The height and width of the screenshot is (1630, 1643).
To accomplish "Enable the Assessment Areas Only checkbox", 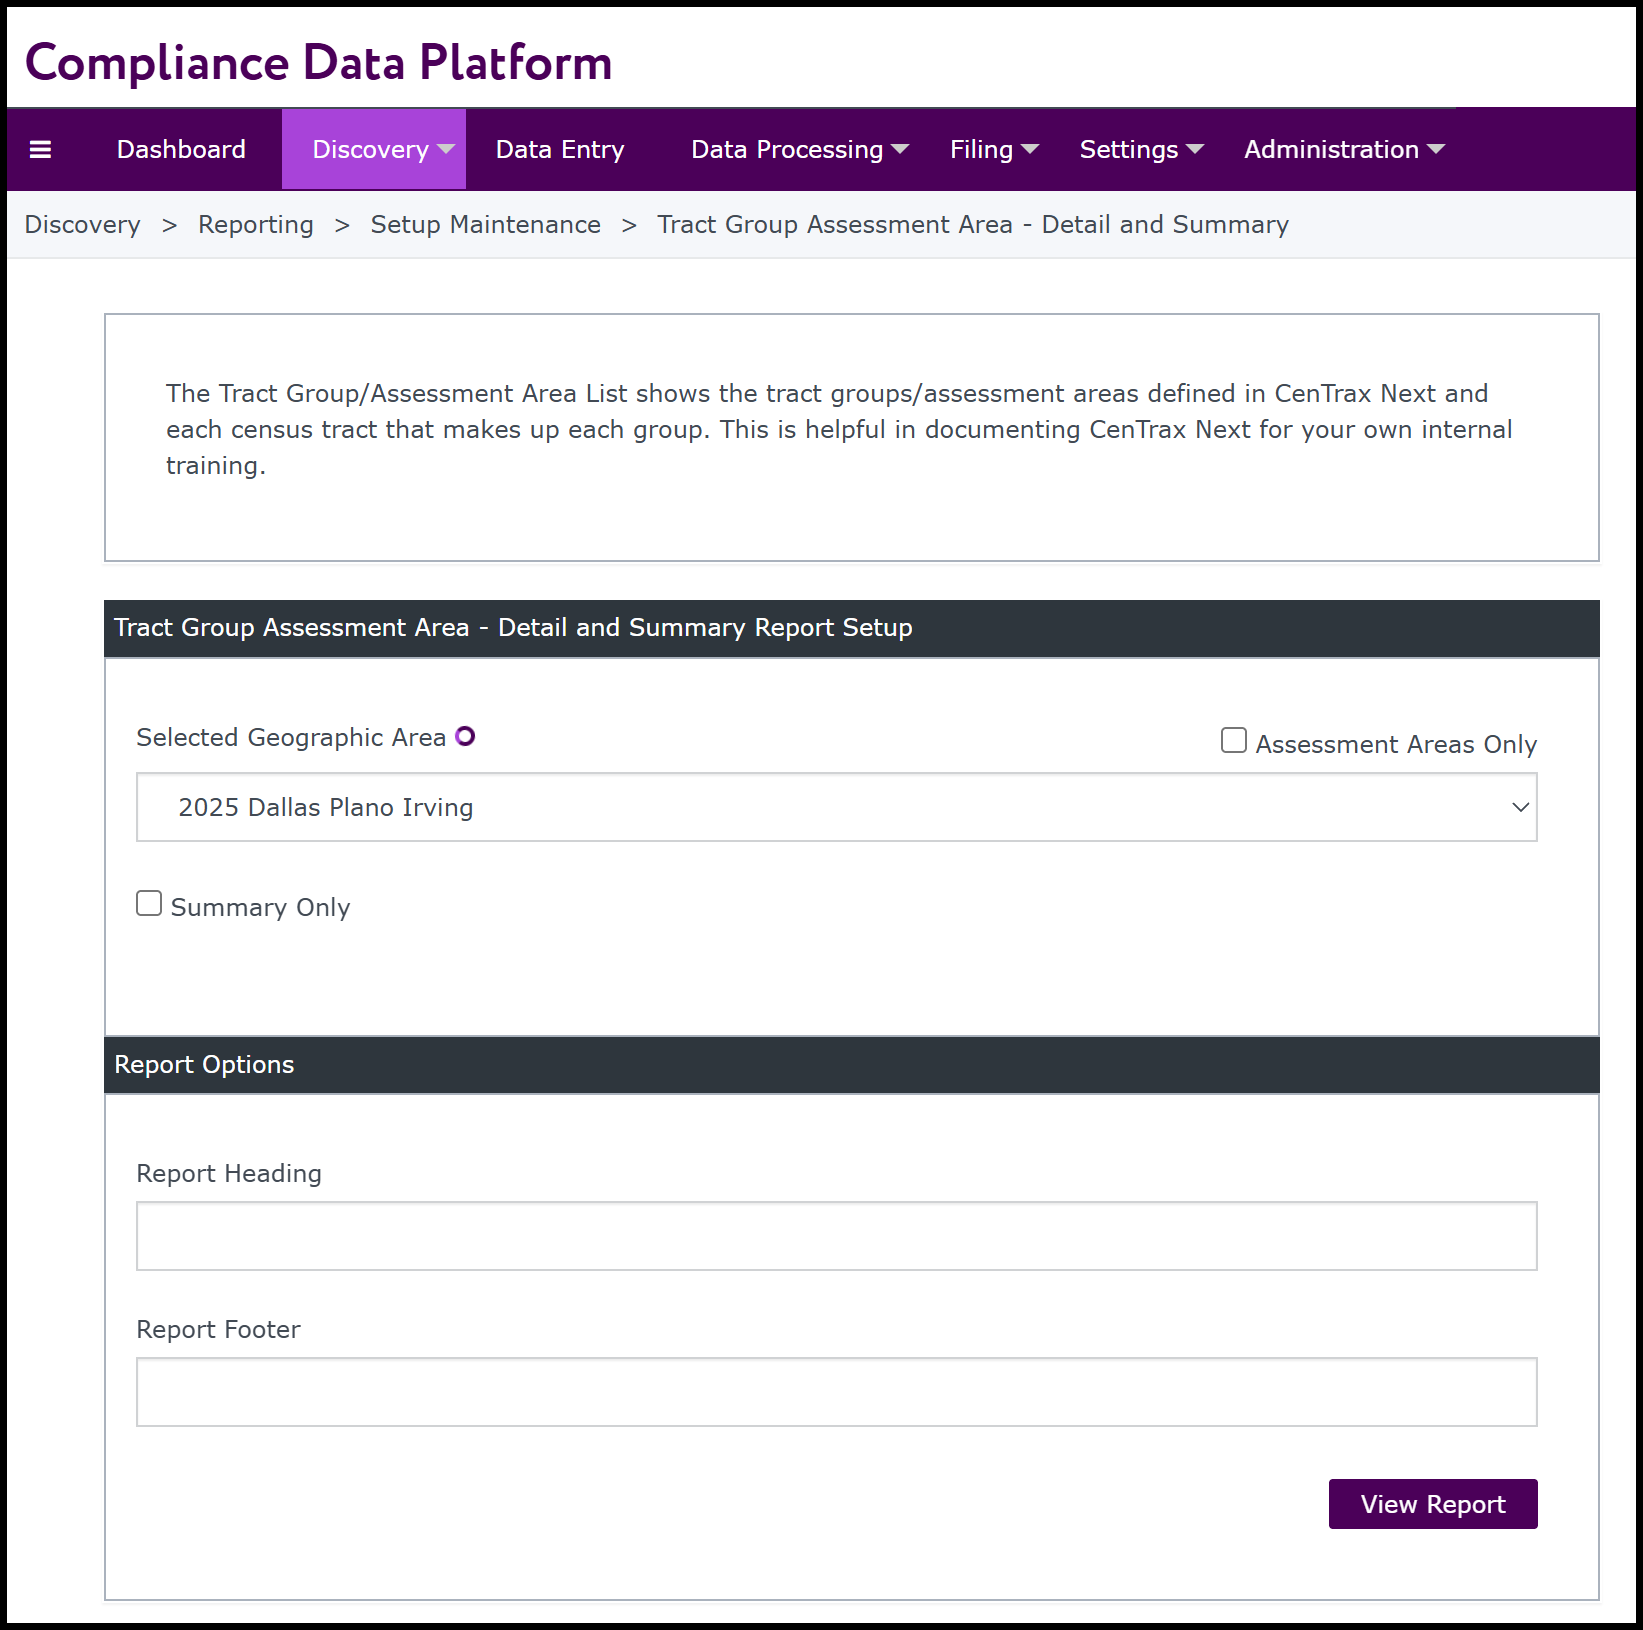I will coord(1234,740).
